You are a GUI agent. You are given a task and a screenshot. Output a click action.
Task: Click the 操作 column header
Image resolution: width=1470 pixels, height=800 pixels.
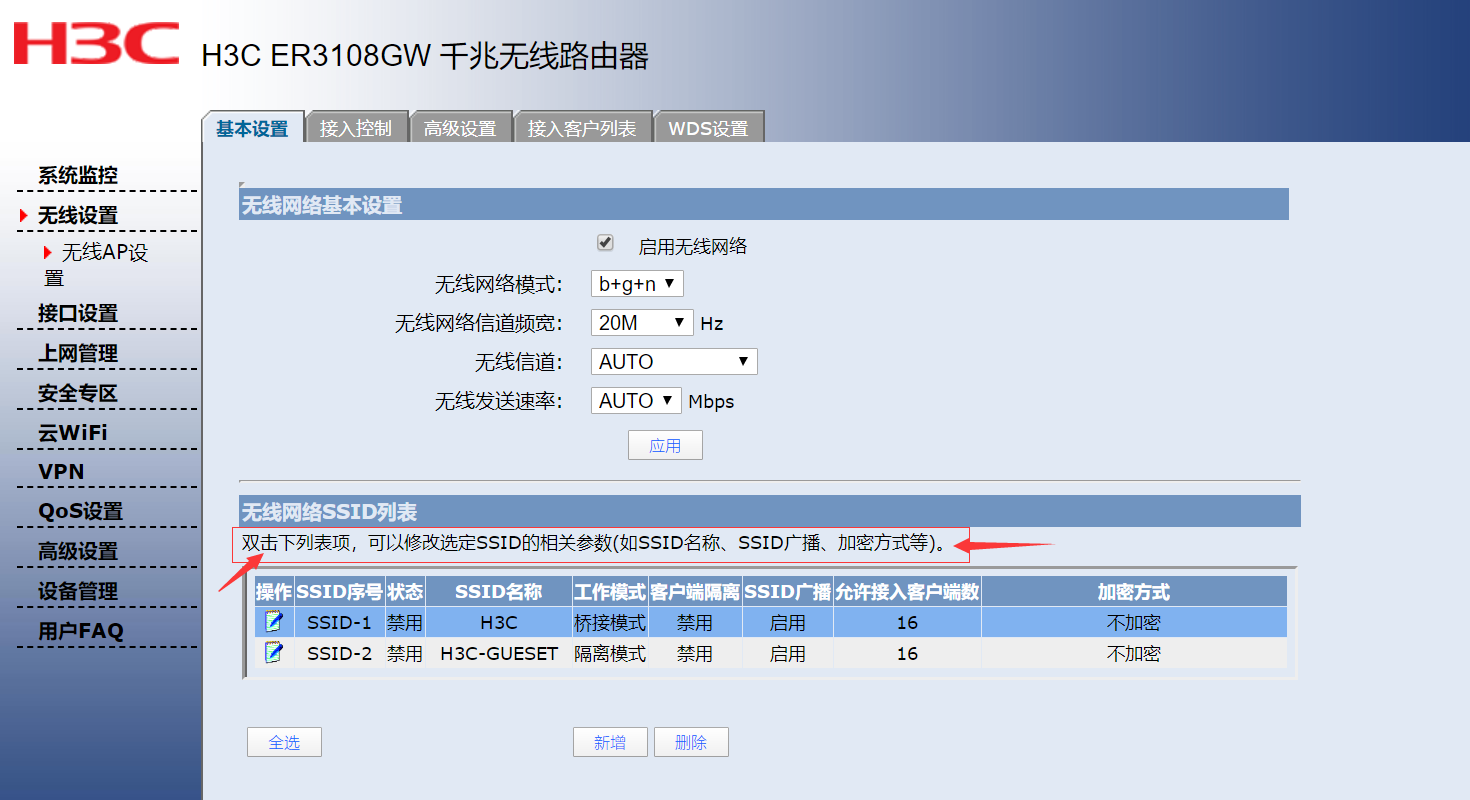(274, 592)
